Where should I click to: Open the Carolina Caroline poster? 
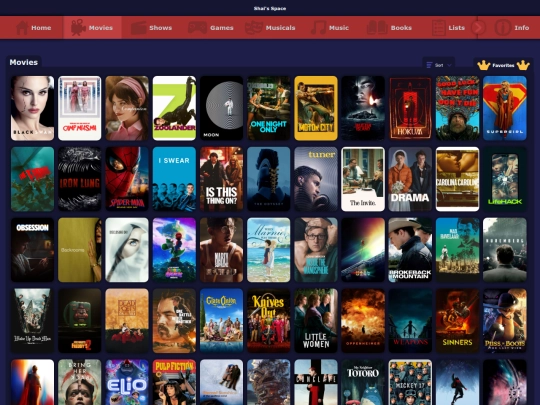click(457, 179)
